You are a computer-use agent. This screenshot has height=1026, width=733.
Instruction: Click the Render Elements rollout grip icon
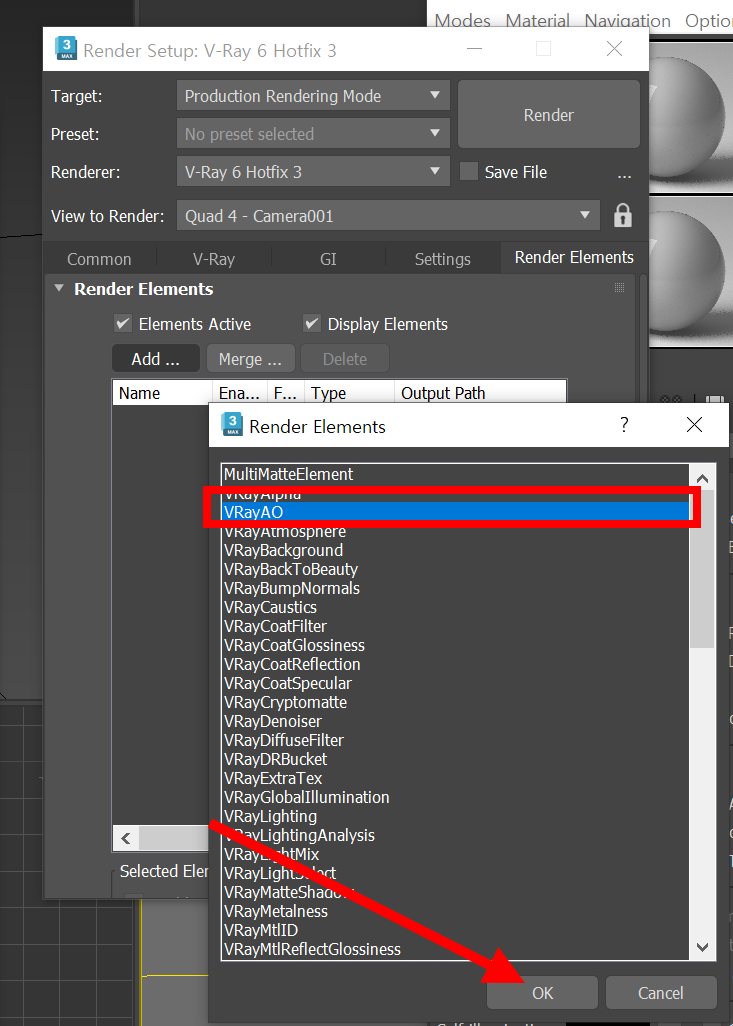coord(619,288)
